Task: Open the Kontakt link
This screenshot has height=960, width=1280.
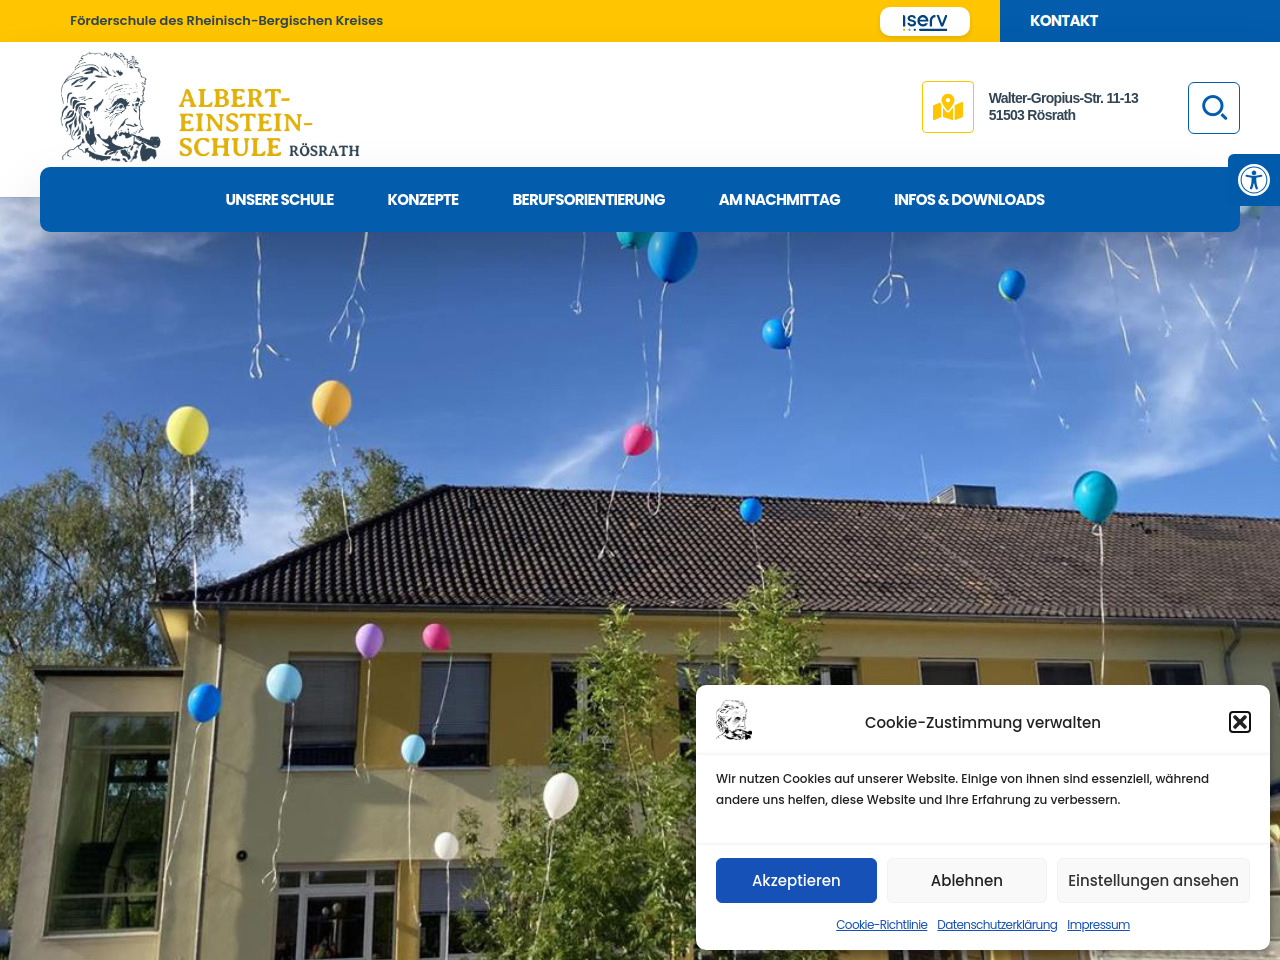Action: coord(1064,21)
